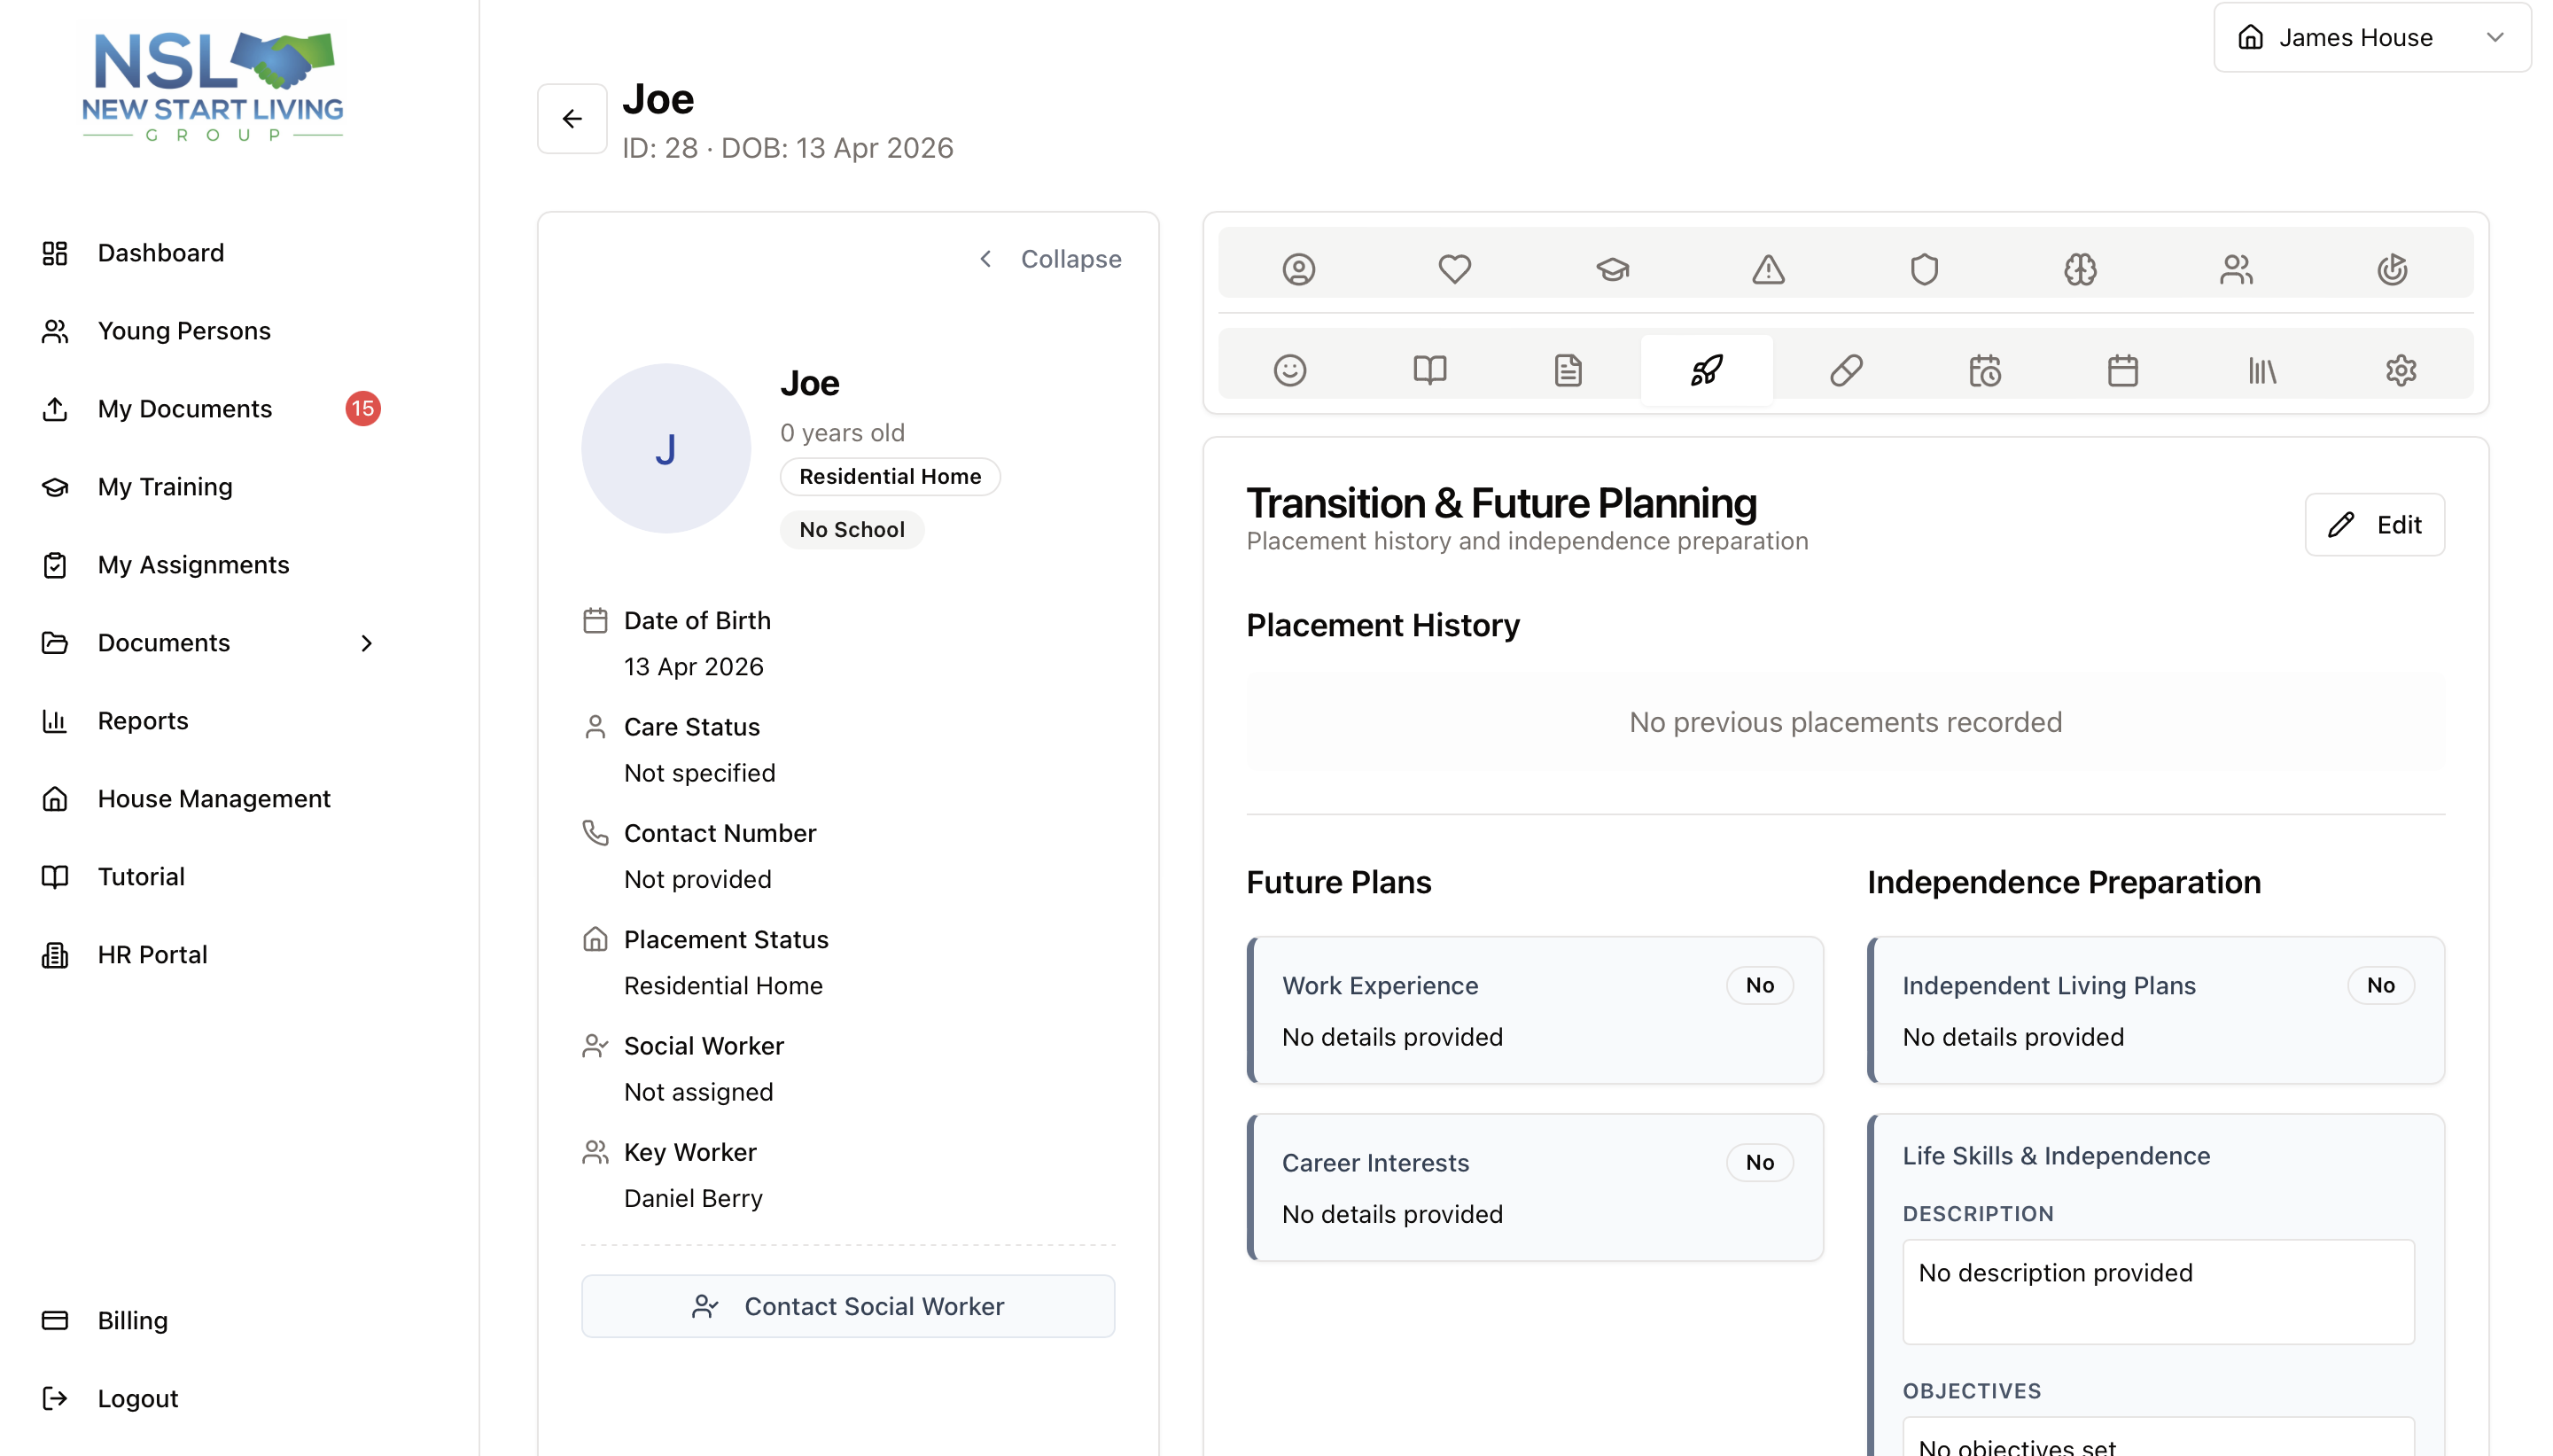The height and width of the screenshot is (1456, 2553).
Task: Click the NSL New Start Living logo
Action: 212,86
